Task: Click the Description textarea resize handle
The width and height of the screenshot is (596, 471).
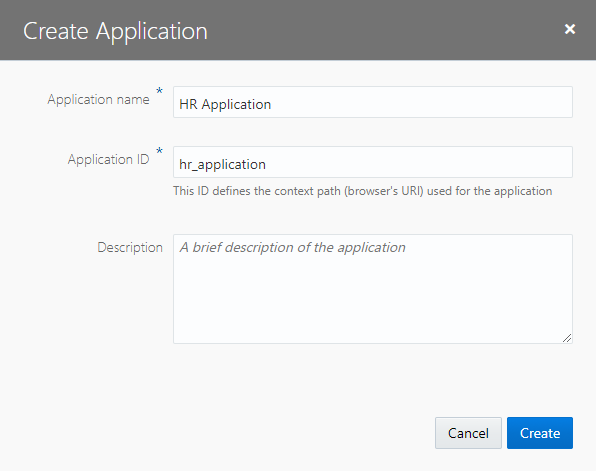Action: [x=567, y=338]
